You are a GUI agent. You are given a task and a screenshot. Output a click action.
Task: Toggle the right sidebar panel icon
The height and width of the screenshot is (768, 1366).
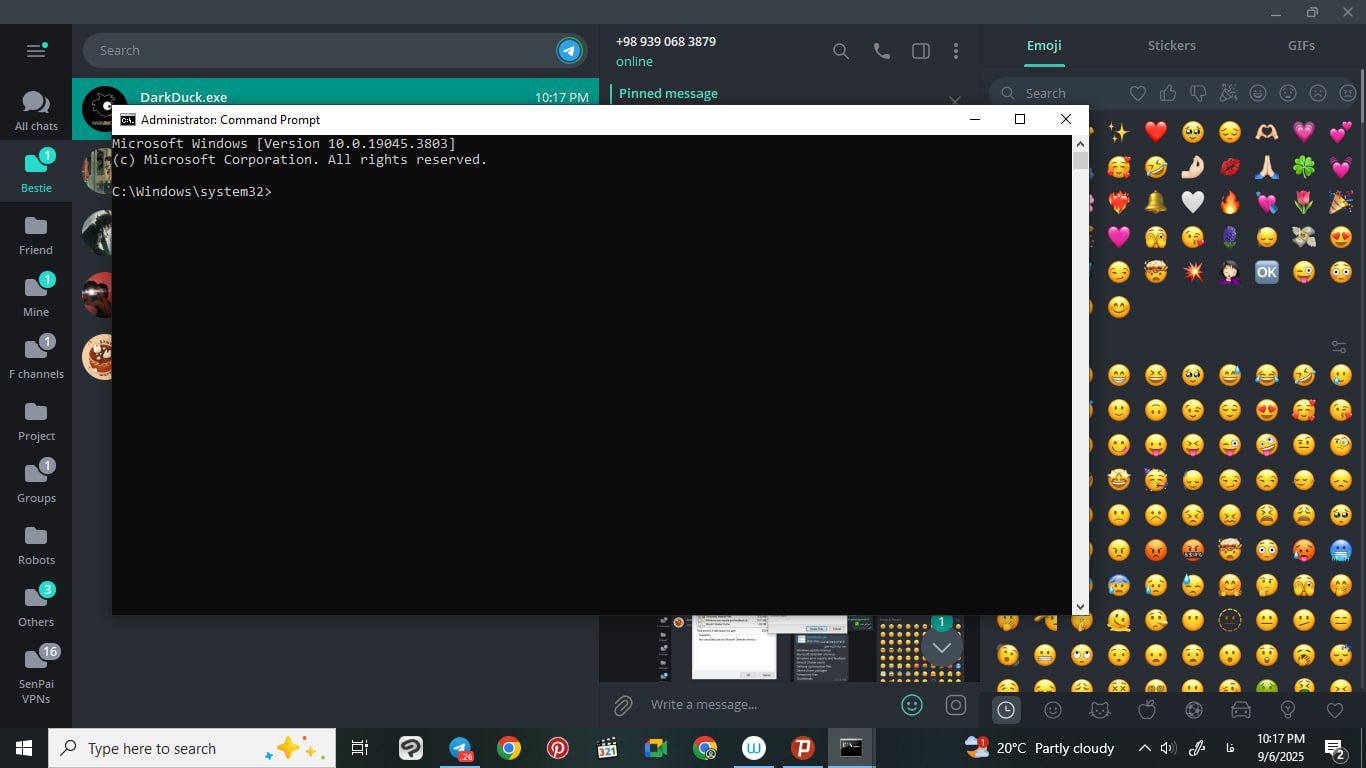[920, 51]
